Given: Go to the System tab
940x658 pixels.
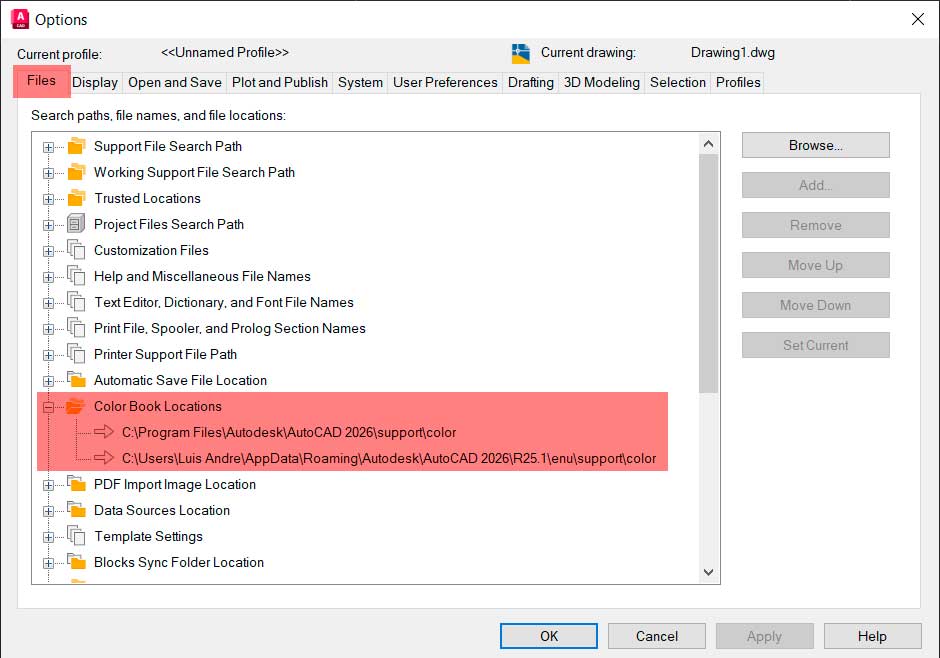Looking at the screenshot, I should click(x=360, y=82).
